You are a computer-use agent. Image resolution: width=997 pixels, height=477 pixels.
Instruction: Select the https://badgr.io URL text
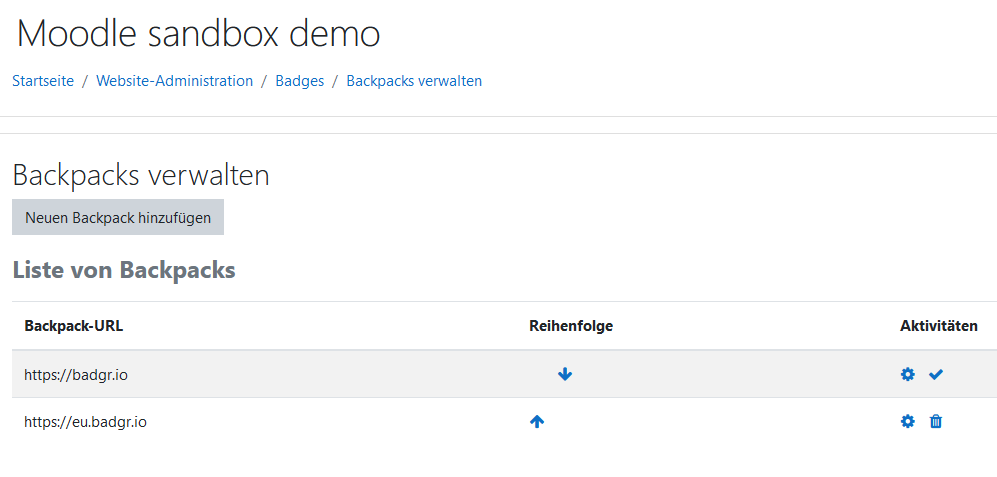pos(76,375)
